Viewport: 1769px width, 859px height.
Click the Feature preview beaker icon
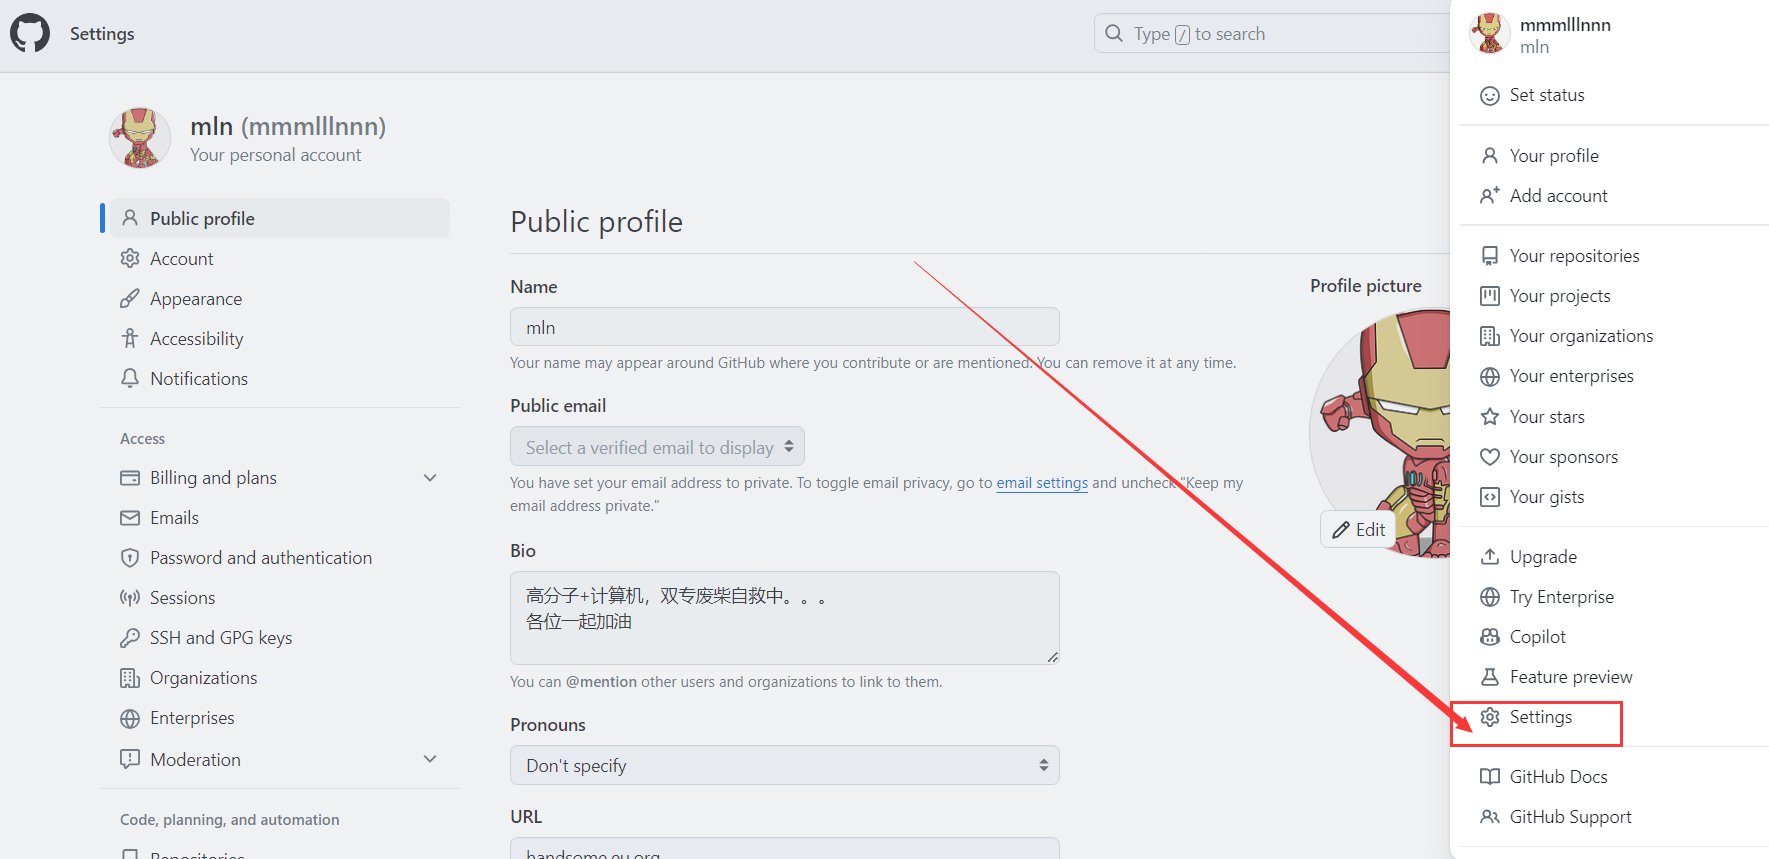point(1490,677)
